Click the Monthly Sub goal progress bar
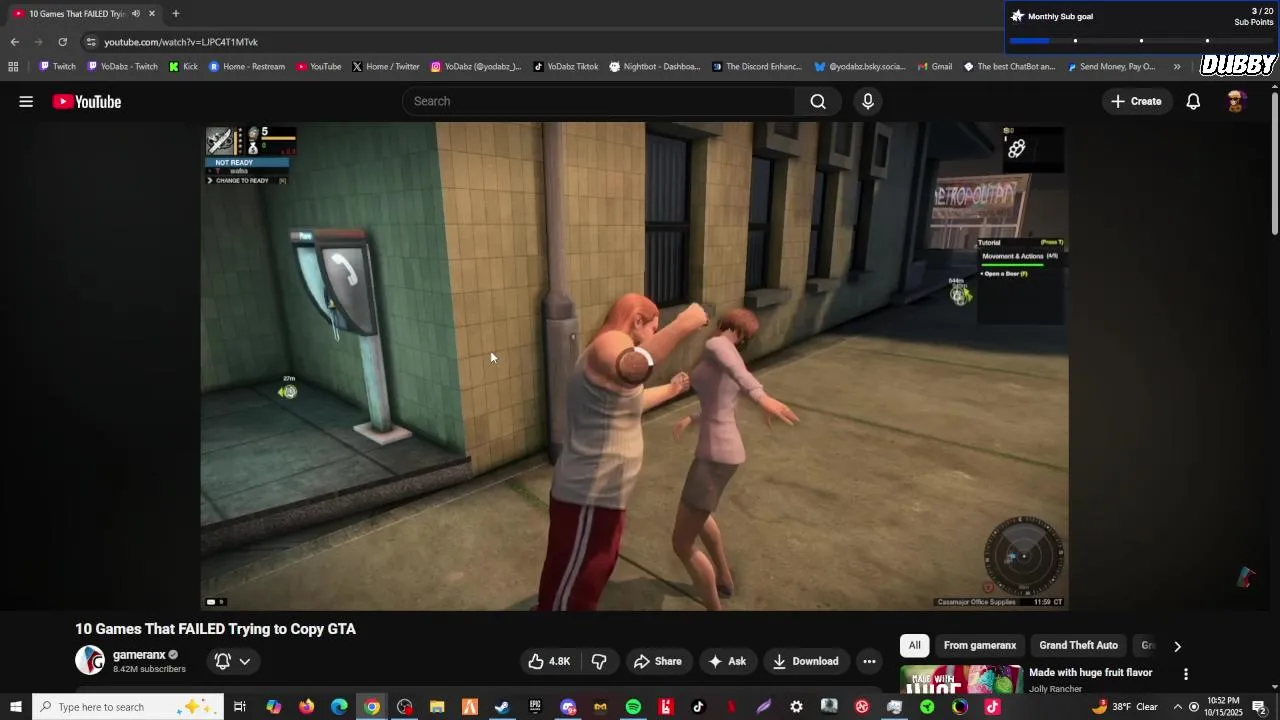This screenshot has width=1280, height=720. coord(1141,41)
